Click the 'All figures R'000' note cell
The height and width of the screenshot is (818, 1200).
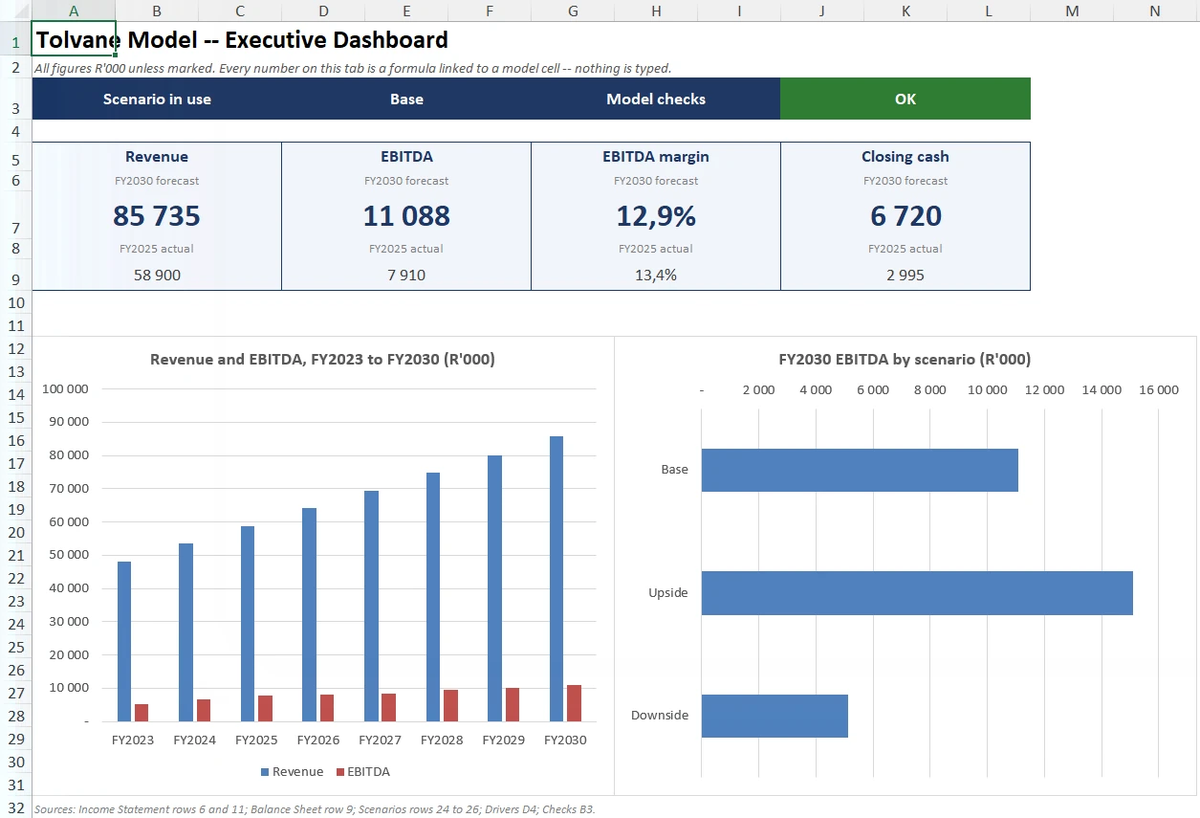coord(352,69)
